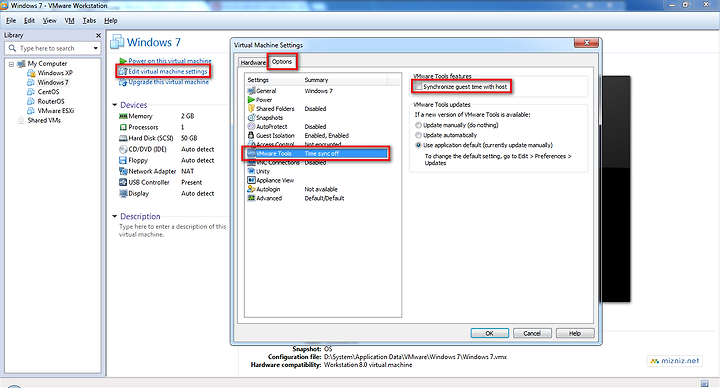The width and height of the screenshot is (720, 388).
Task: Open the Tabs menu
Action: (x=89, y=21)
